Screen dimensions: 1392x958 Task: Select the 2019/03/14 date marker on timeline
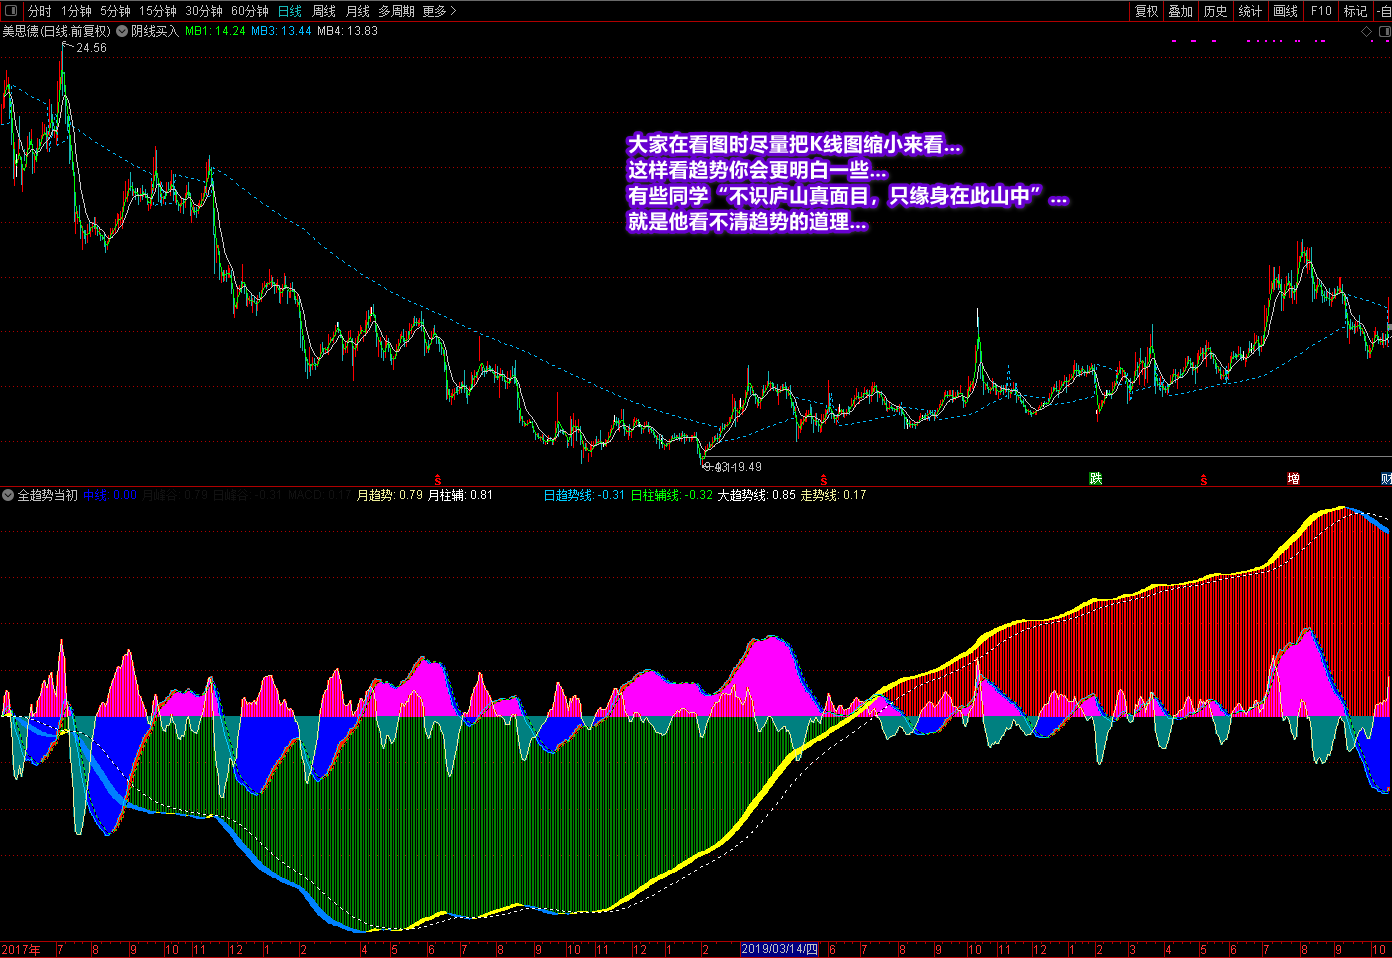pos(779,950)
